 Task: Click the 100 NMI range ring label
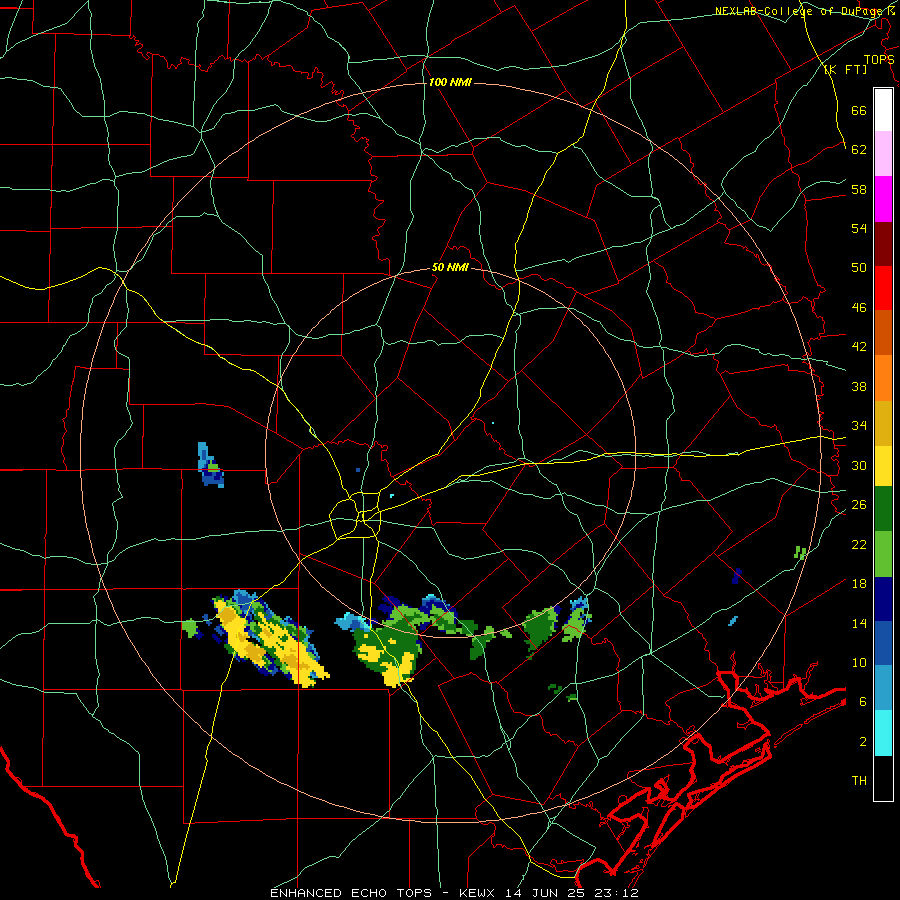click(x=450, y=82)
